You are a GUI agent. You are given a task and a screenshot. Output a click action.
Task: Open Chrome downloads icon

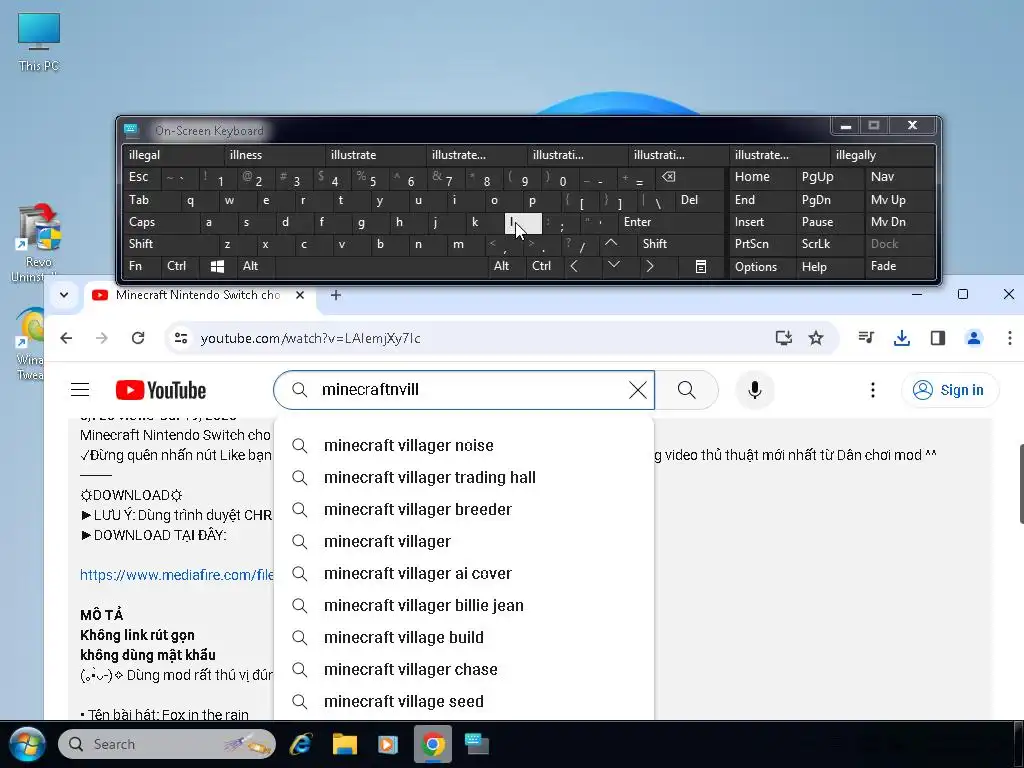[x=902, y=338]
